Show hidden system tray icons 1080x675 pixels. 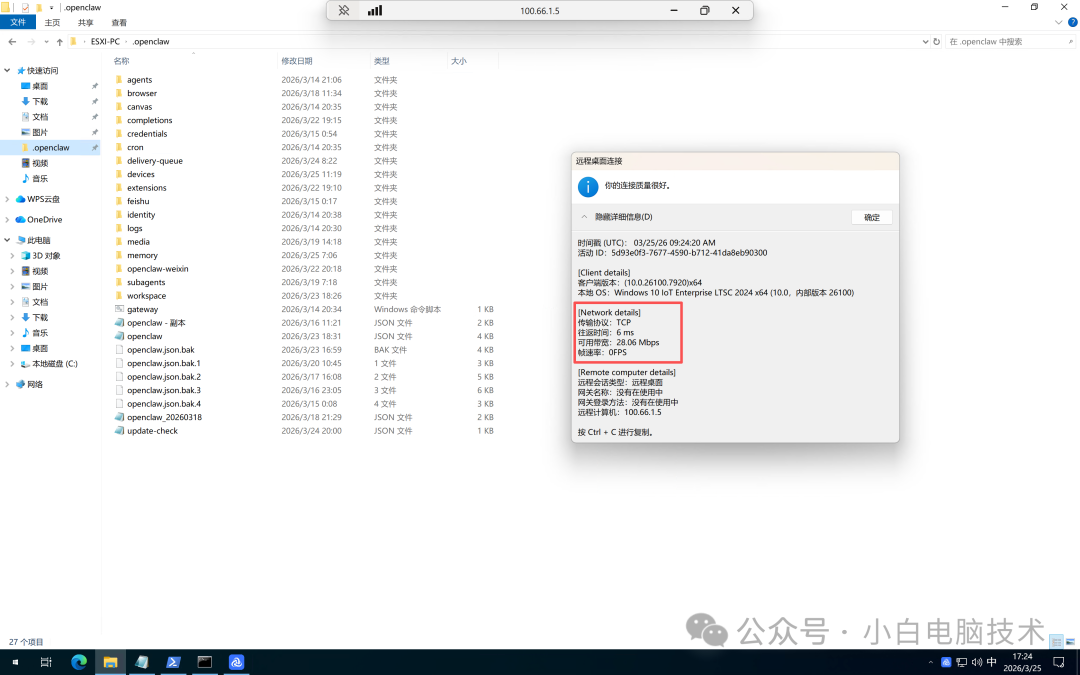pos(931,663)
